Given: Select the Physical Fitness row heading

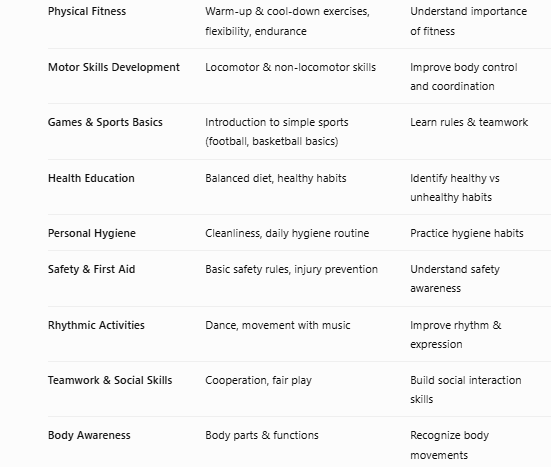Looking at the screenshot, I should tap(87, 12).
